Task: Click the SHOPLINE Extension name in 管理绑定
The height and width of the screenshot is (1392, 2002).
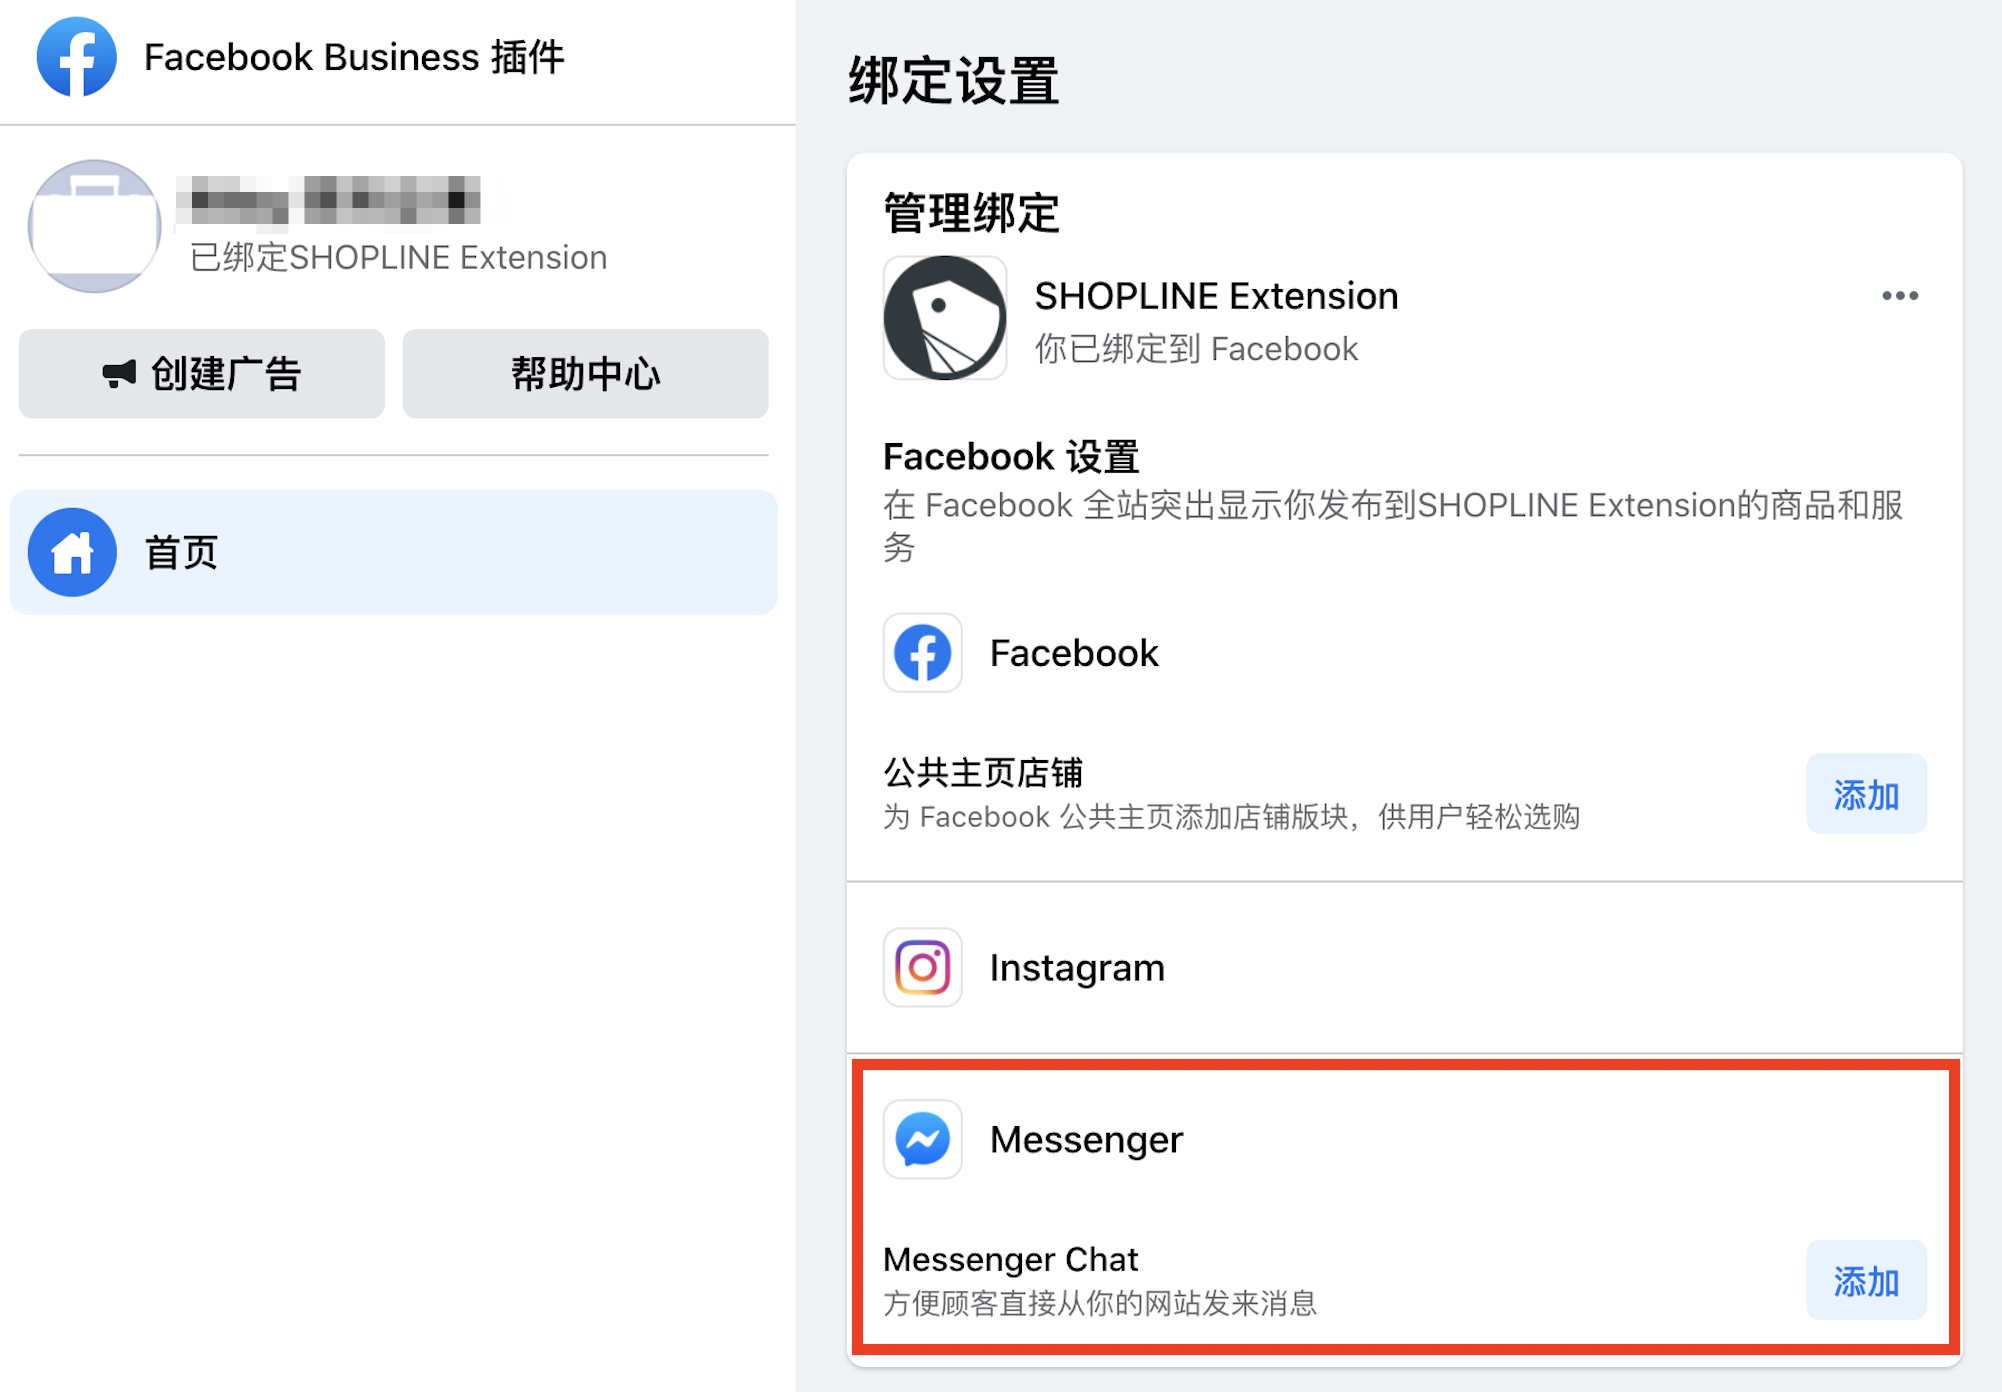Action: [1216, 296]
